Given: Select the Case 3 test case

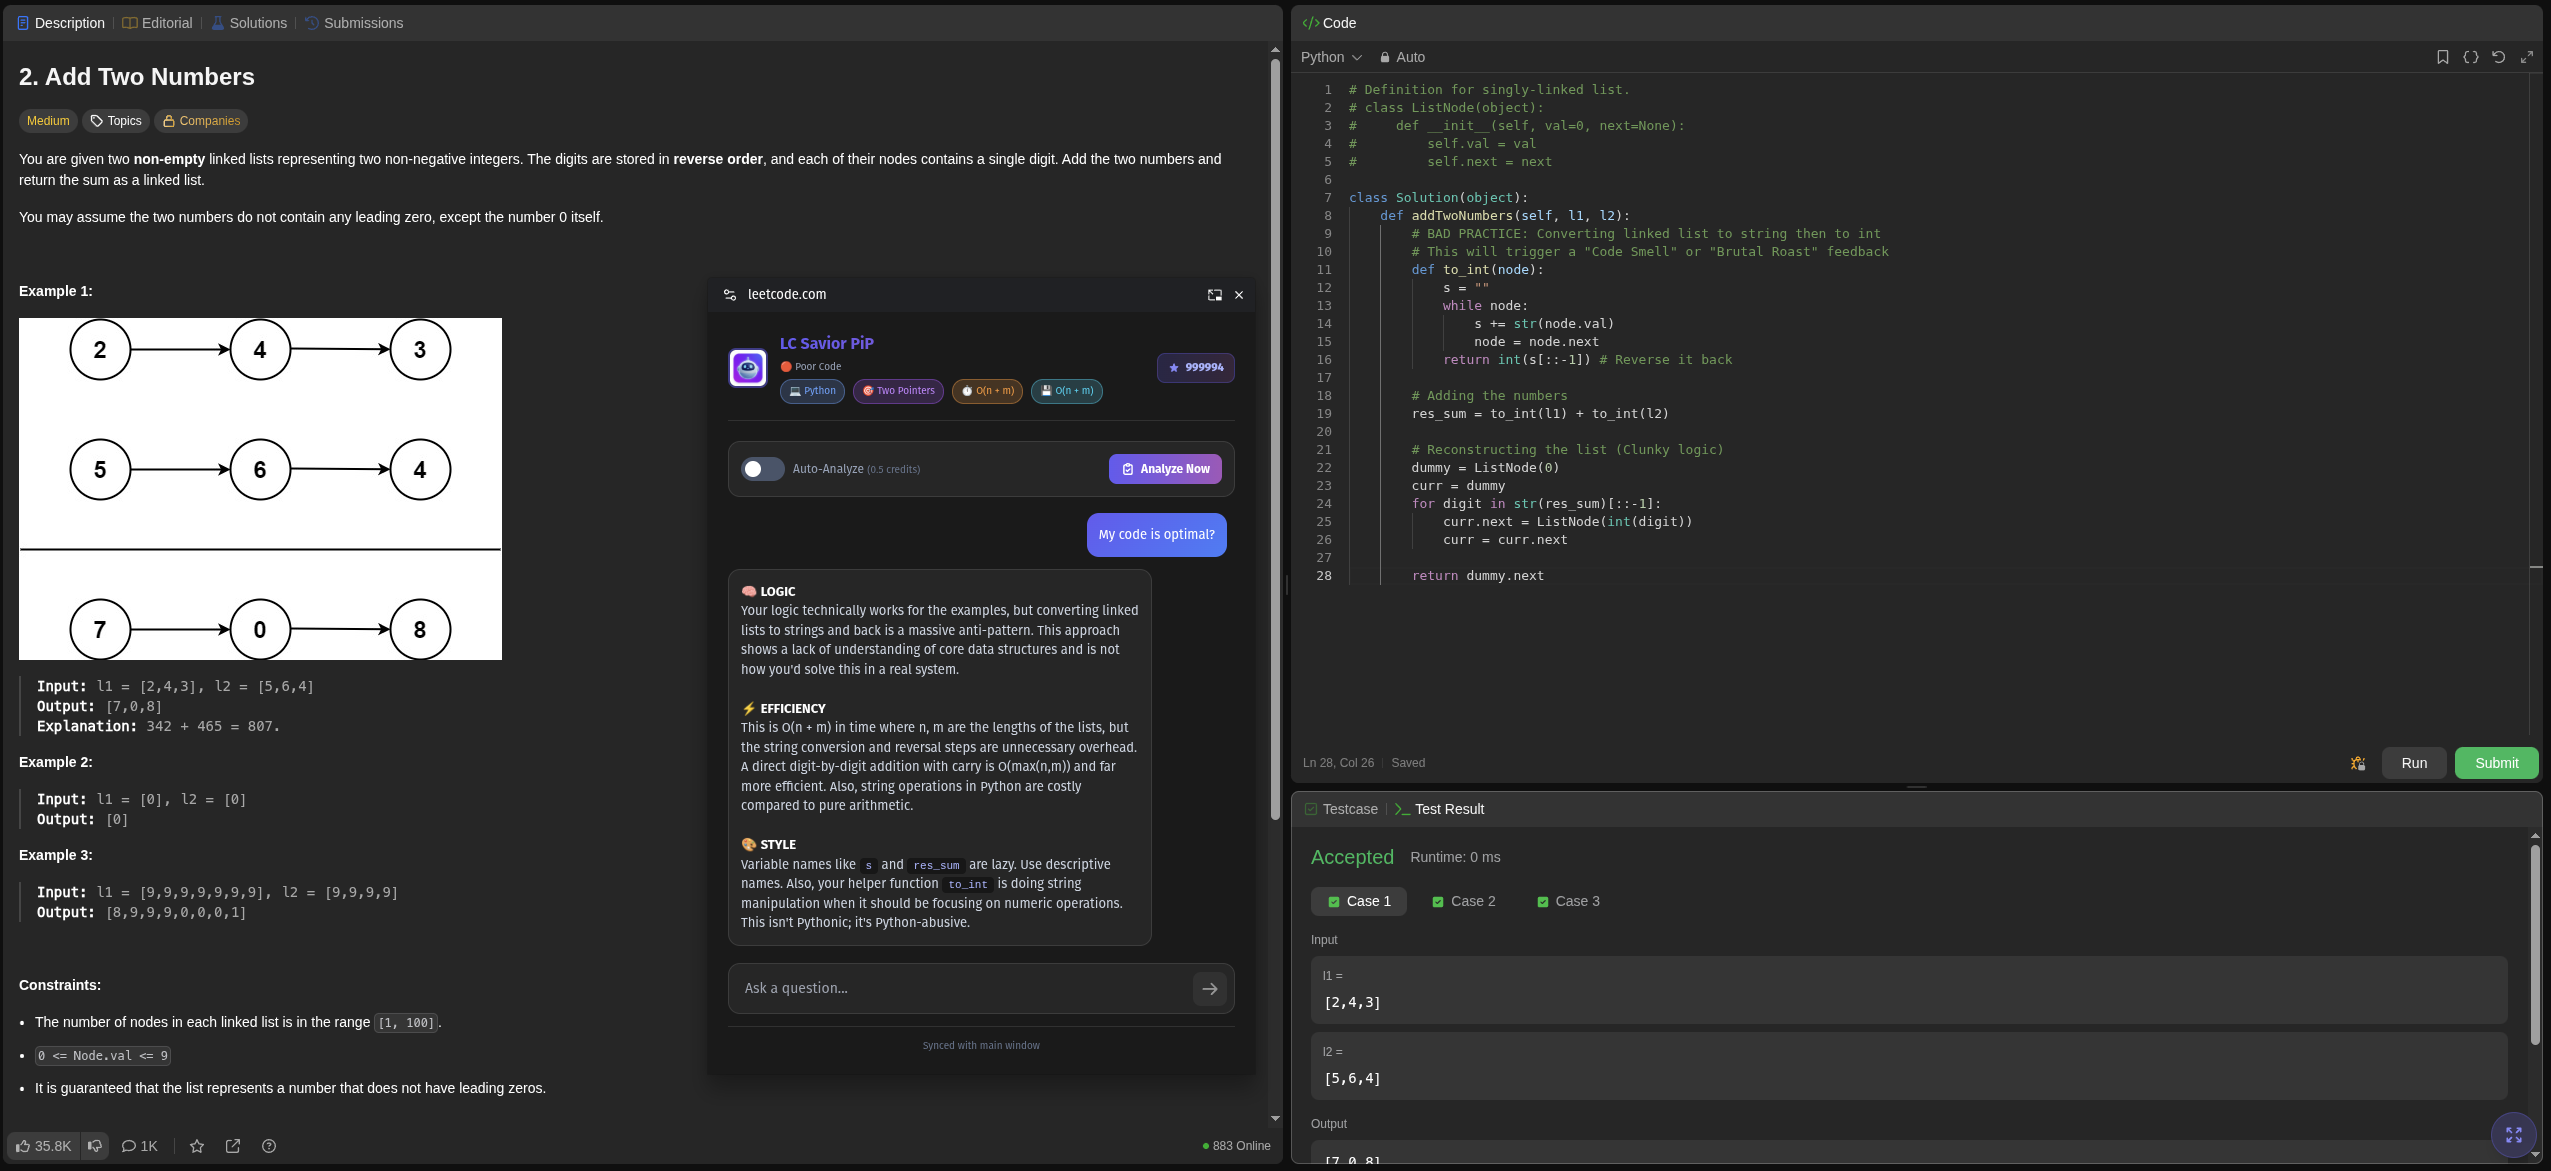Looking at the screenshot, I should [x=1568, y=901].
